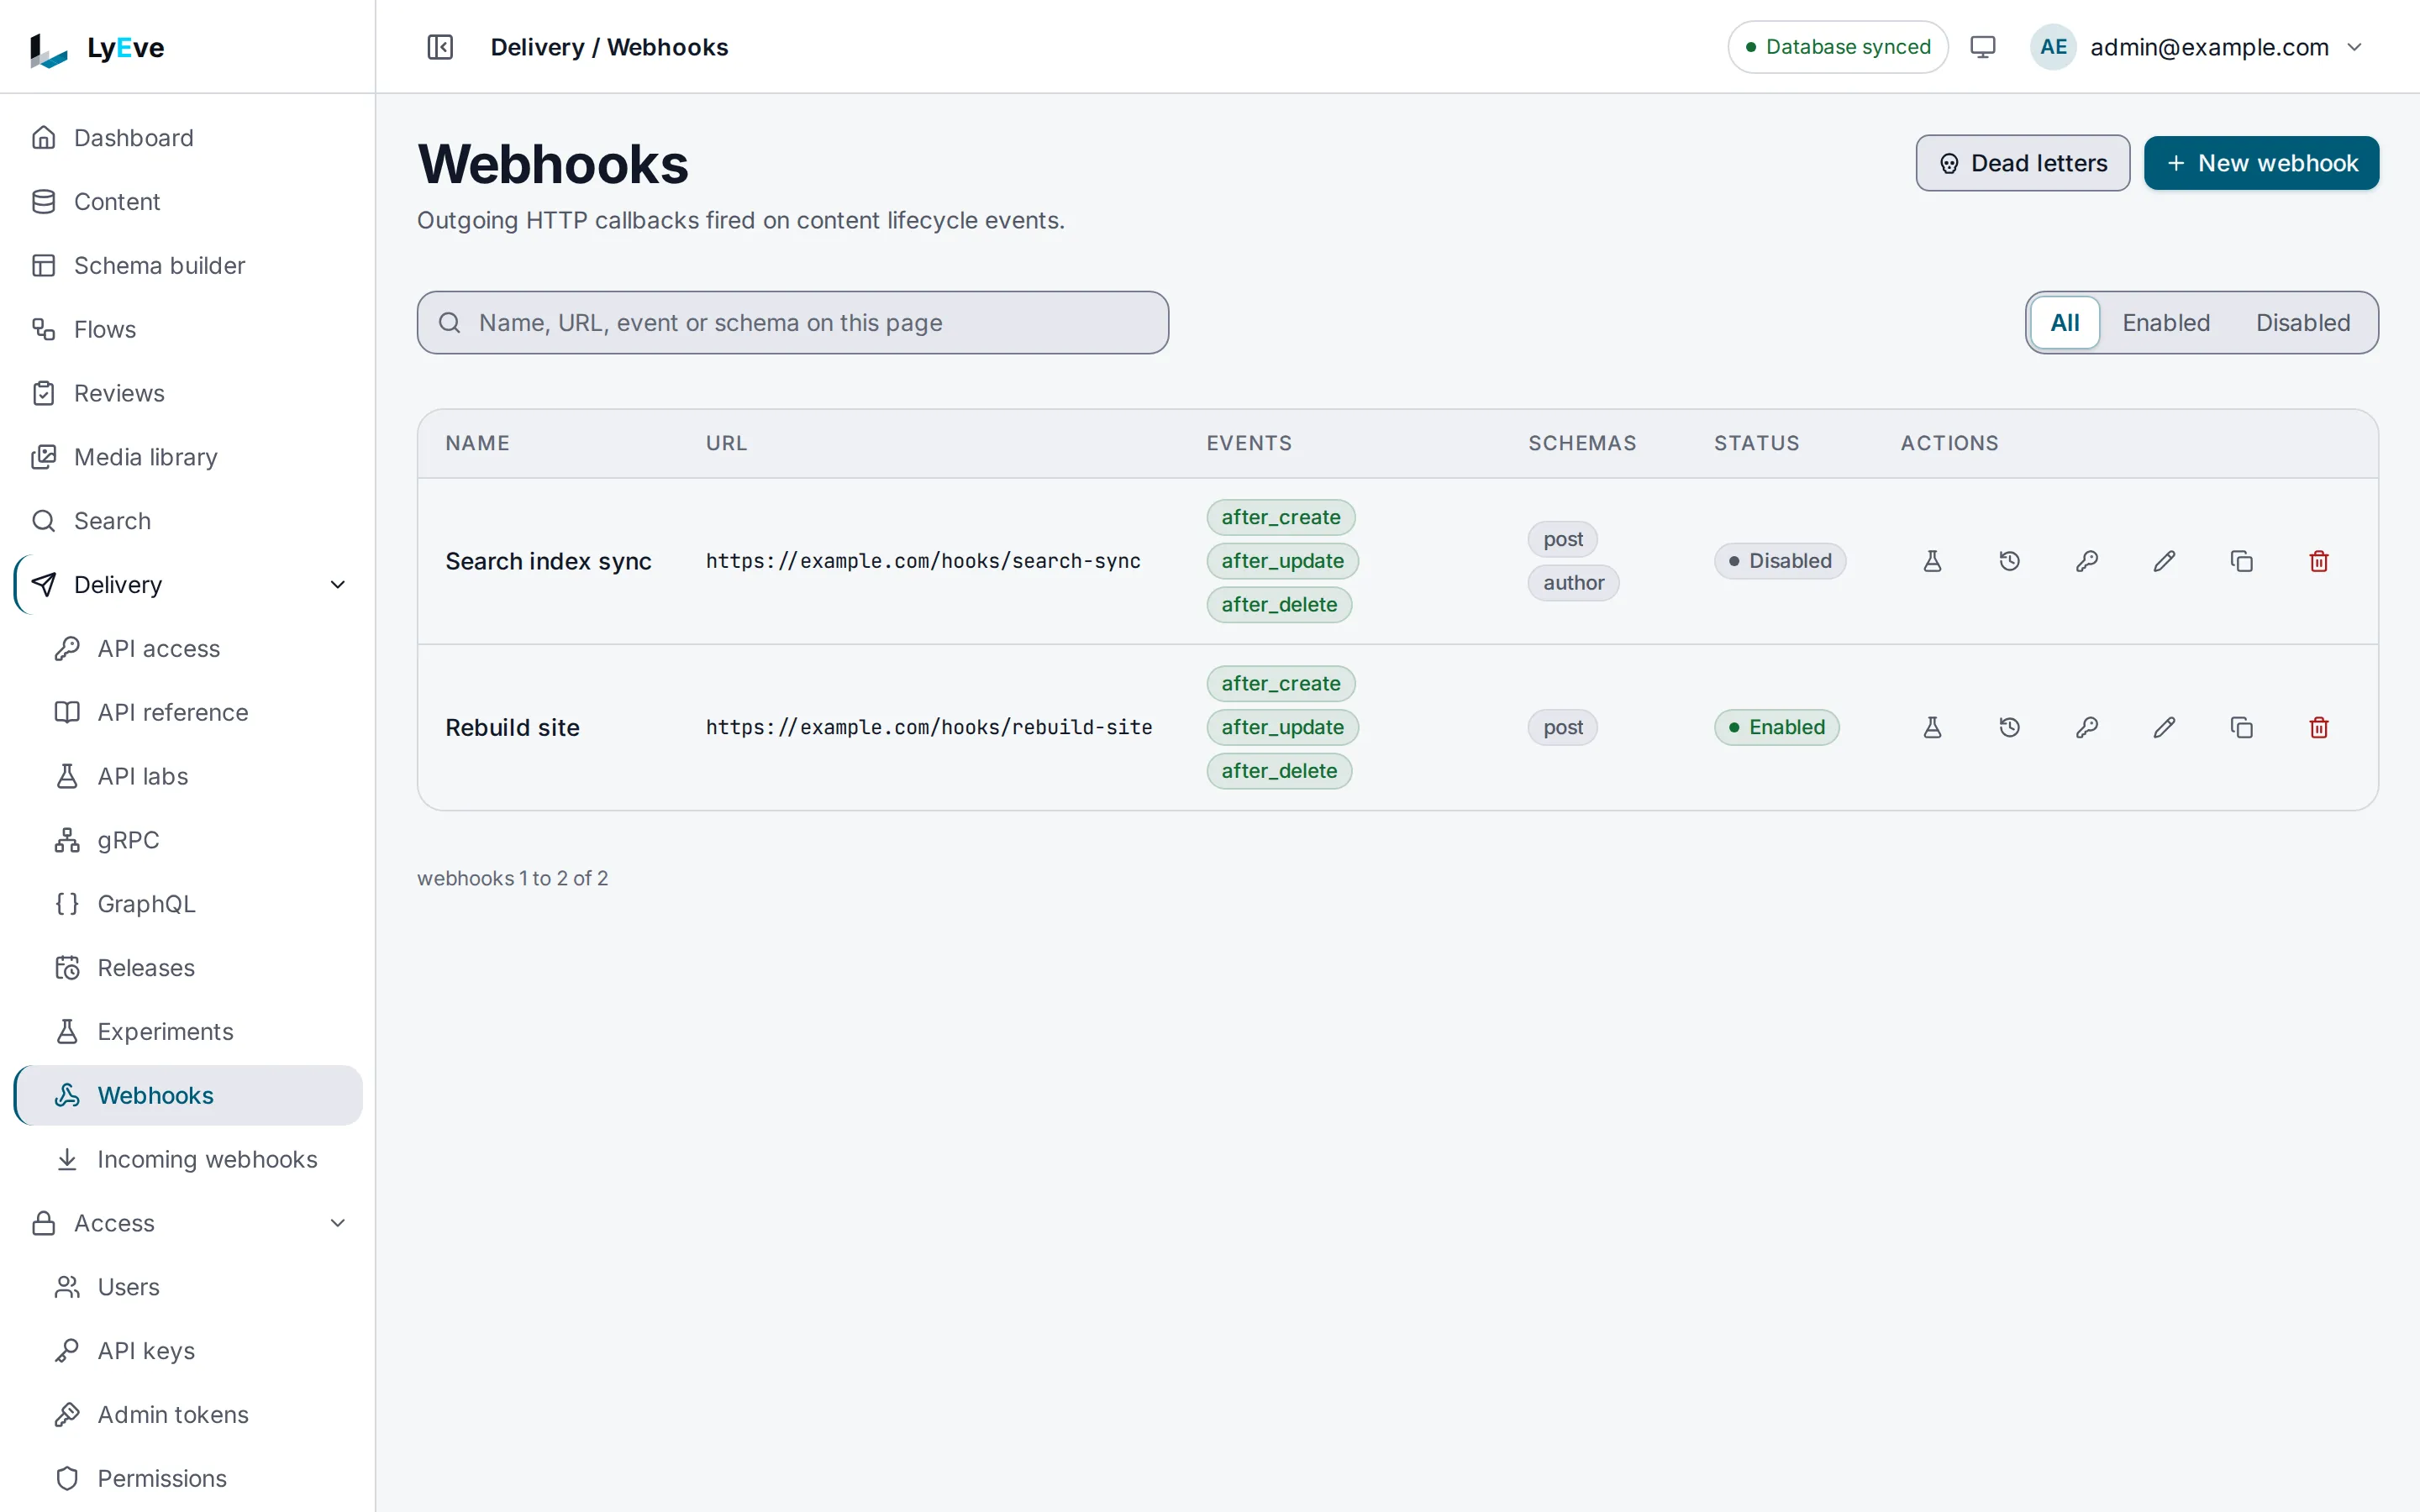Select the Enabled filter tab
Viewport: 2420px width, 1512px height.
pyautogui.click(x=2166, y=323)
